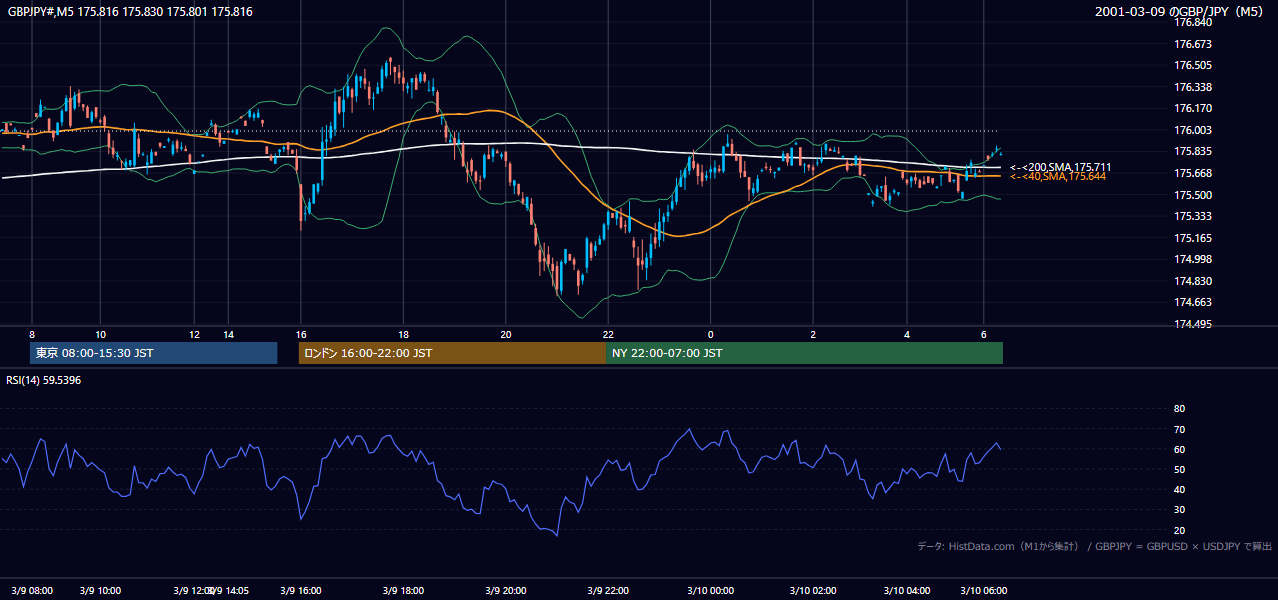Click price axis value 175.500

pyautogui.click(x=1194, y=195)
